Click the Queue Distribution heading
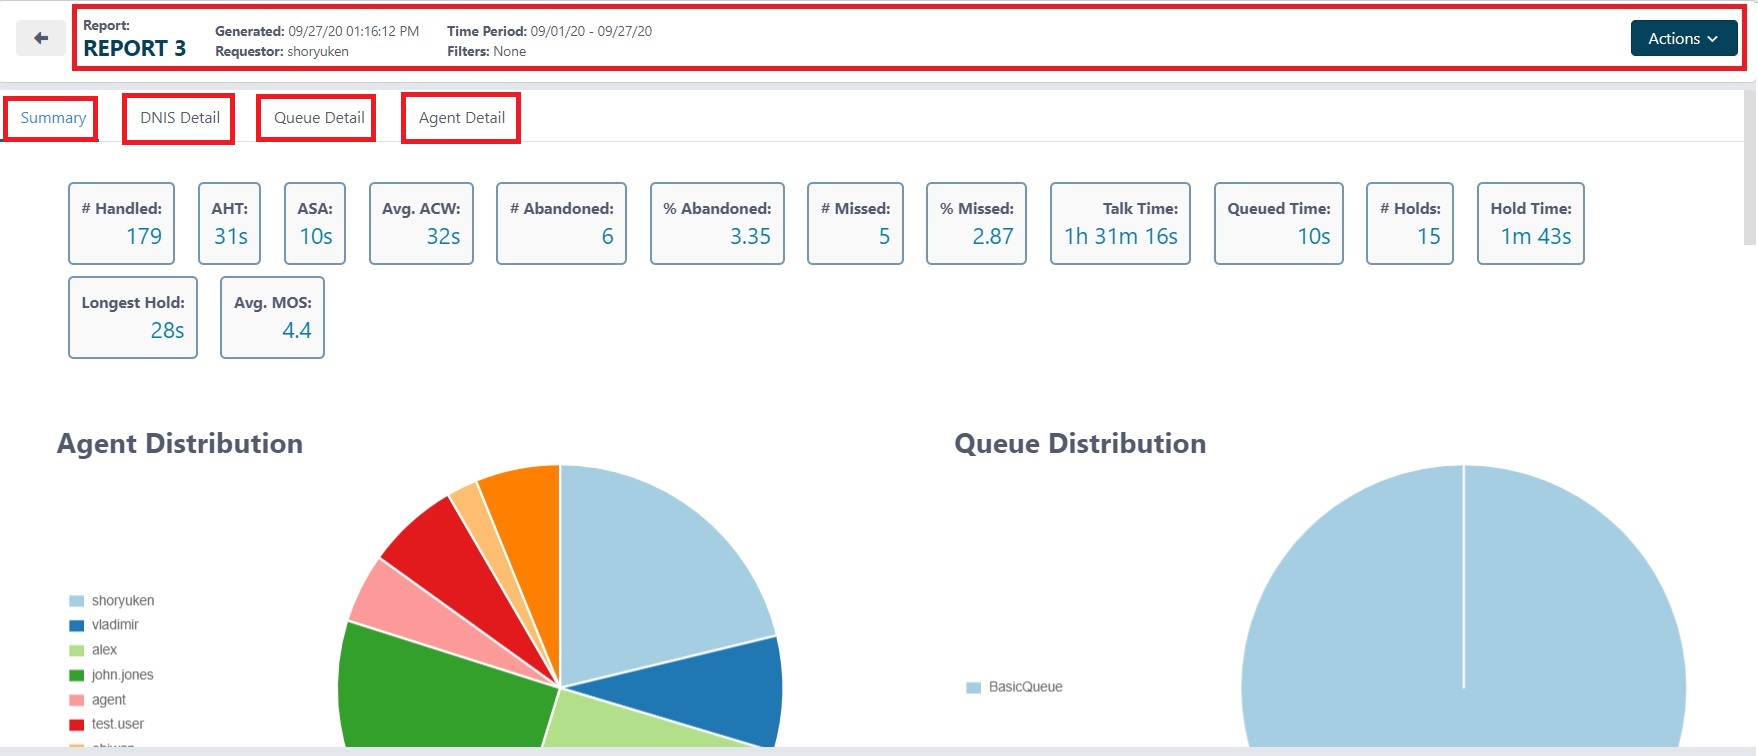Viewport: 1758px width, 756px height. [x=1080, y=444]
